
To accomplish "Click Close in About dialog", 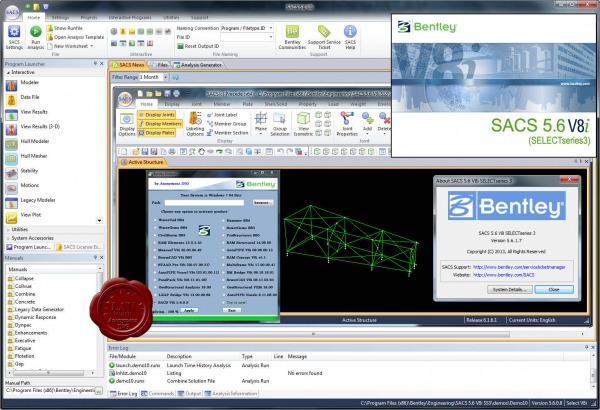I will click(554, 289).
